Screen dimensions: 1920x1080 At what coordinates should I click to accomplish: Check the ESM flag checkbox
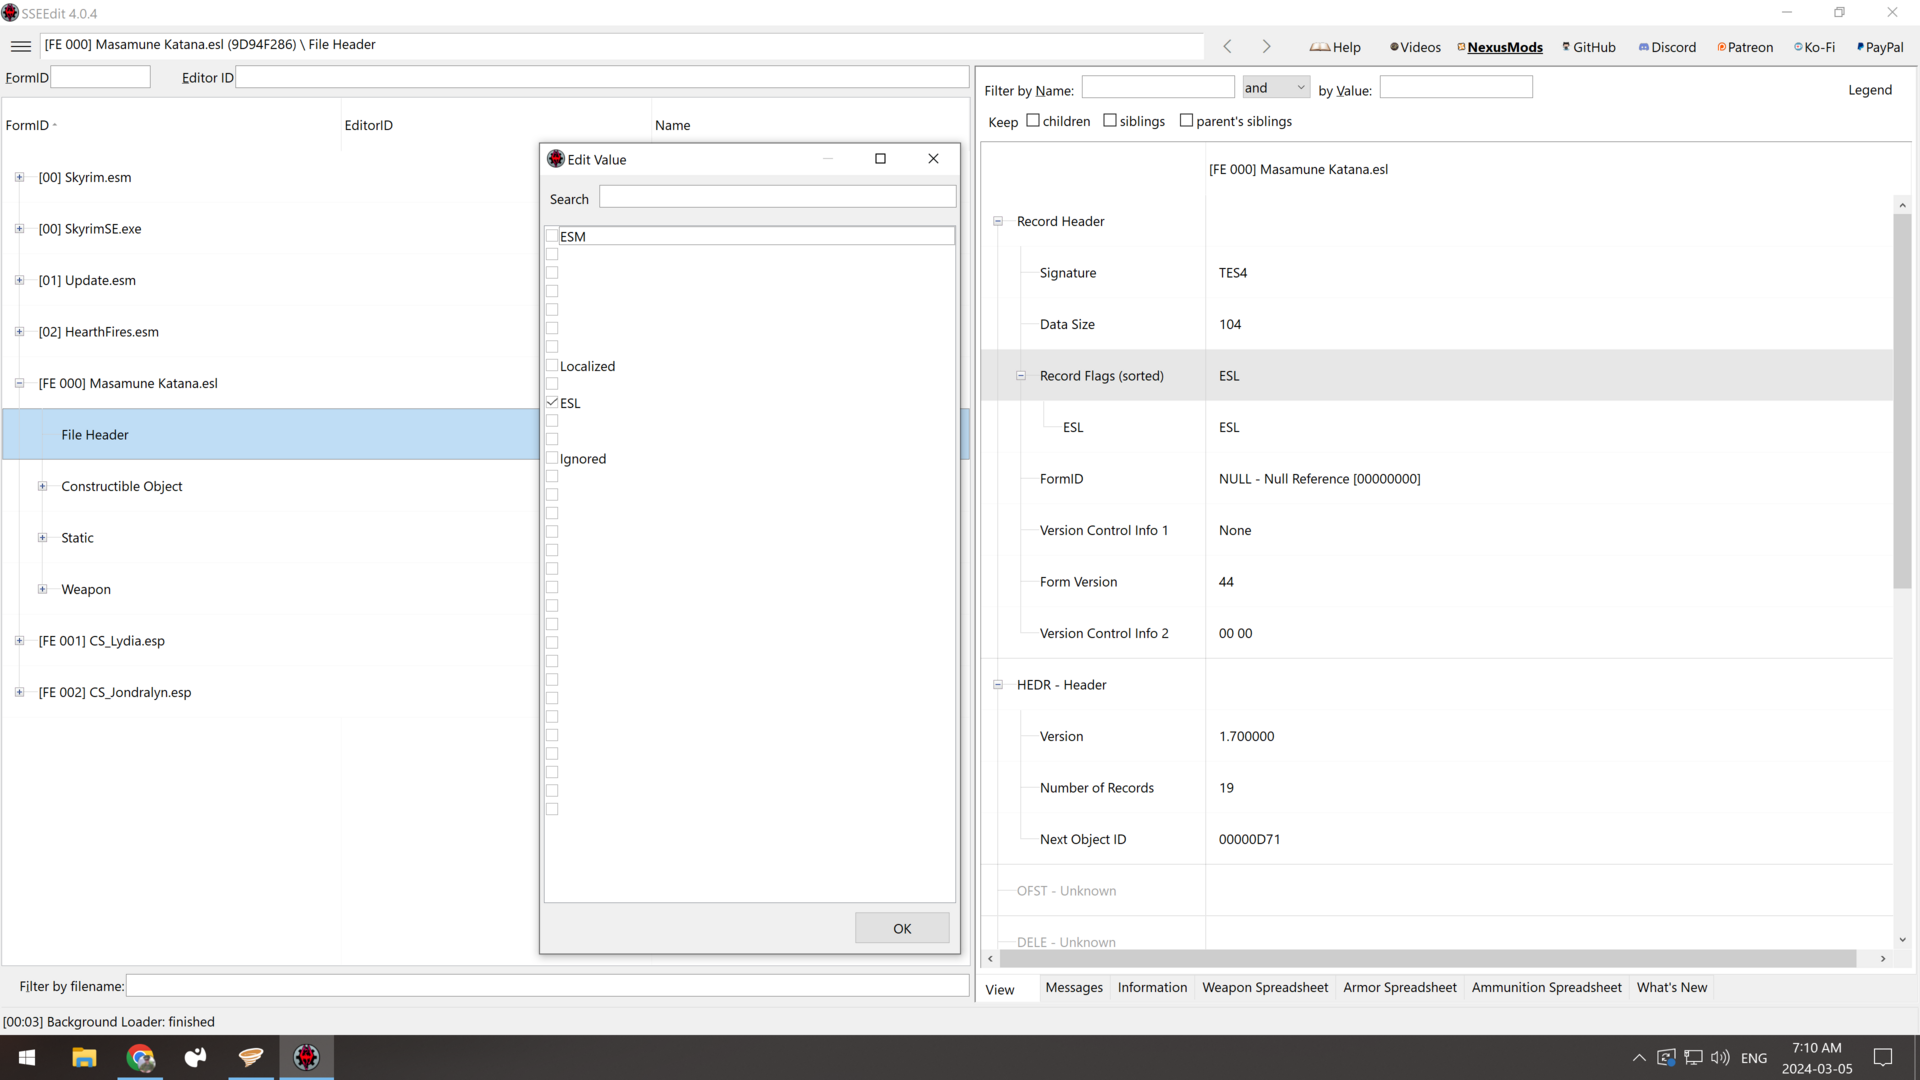click(552, 236)
